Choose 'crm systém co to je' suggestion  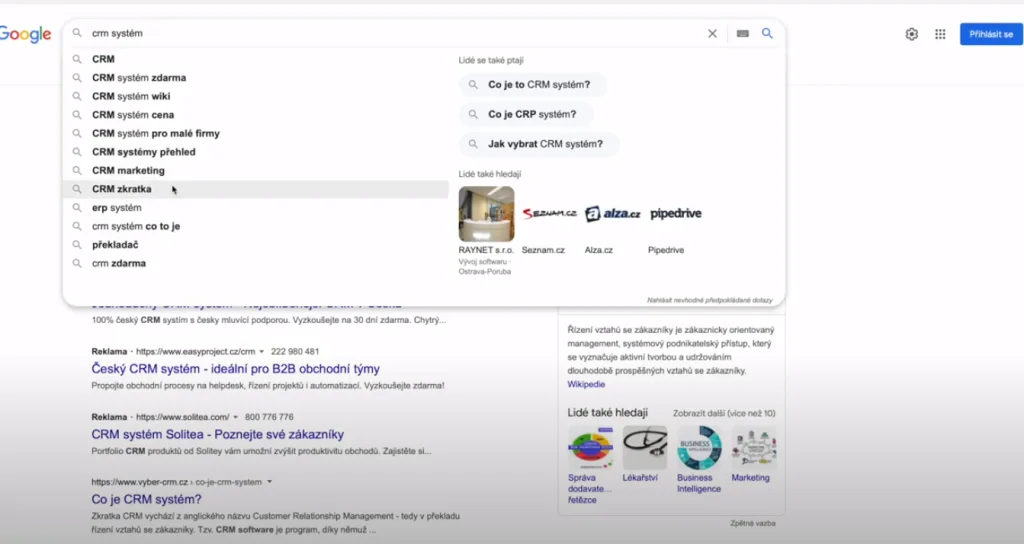[x=256, y=227]
